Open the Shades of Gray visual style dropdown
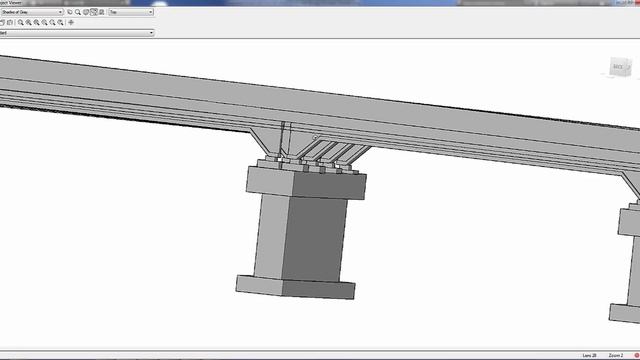Viewport: 640px width, 360px height. tap(32, 12)
